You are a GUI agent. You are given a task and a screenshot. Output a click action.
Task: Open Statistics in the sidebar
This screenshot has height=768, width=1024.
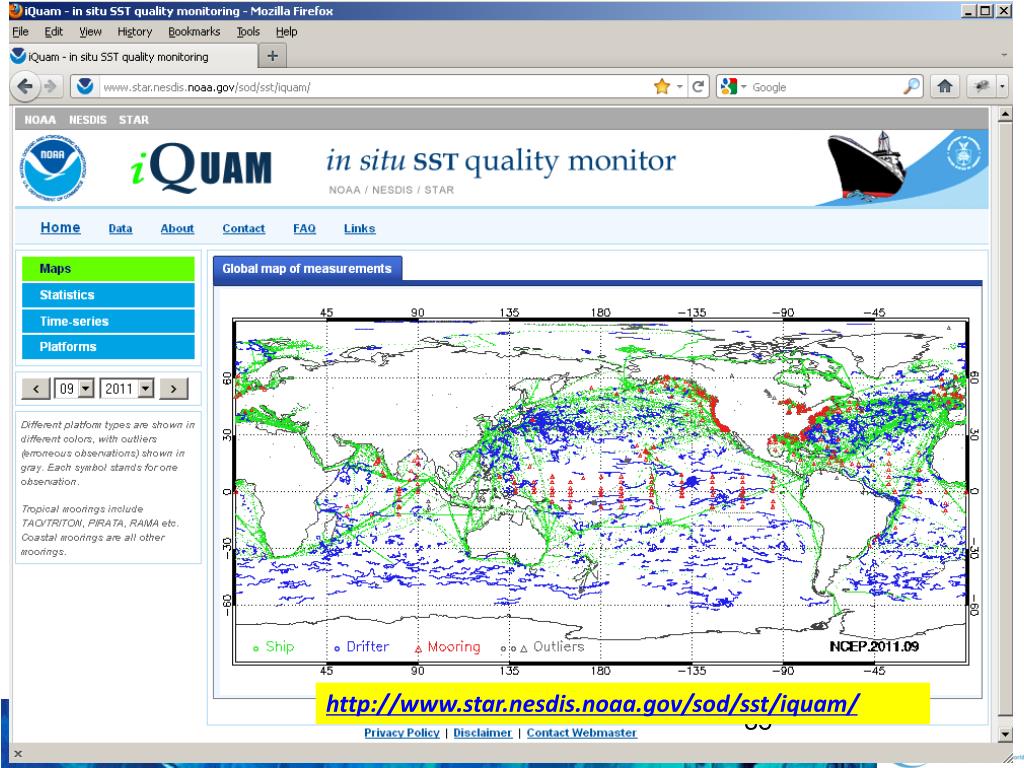click(108, 295)
